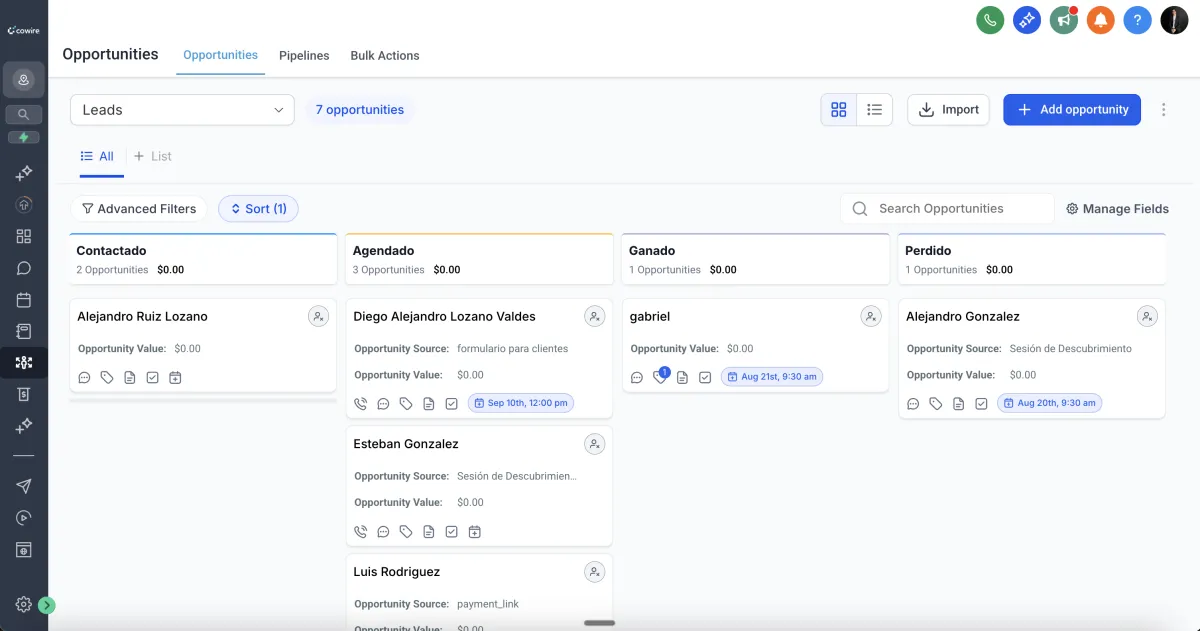
Task: Click the sidebar search icon
Action: (x=24, y=114)
